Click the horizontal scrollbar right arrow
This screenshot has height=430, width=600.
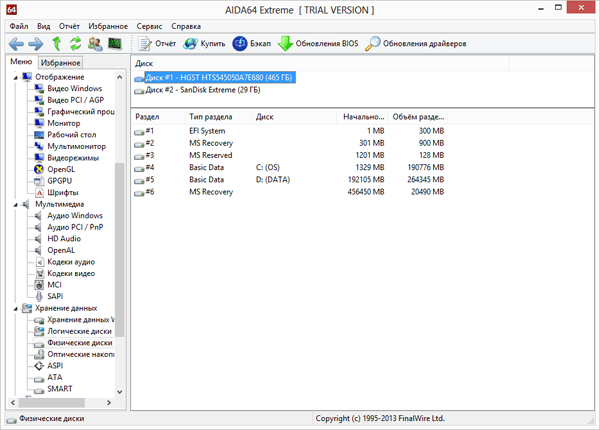pos(109,402)
